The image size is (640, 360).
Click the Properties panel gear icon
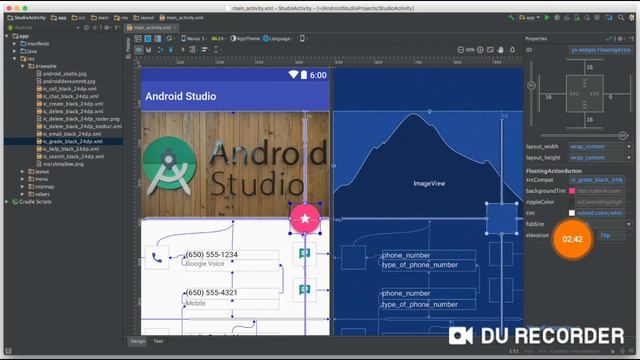pyautogui.click(x=620, y=38)
